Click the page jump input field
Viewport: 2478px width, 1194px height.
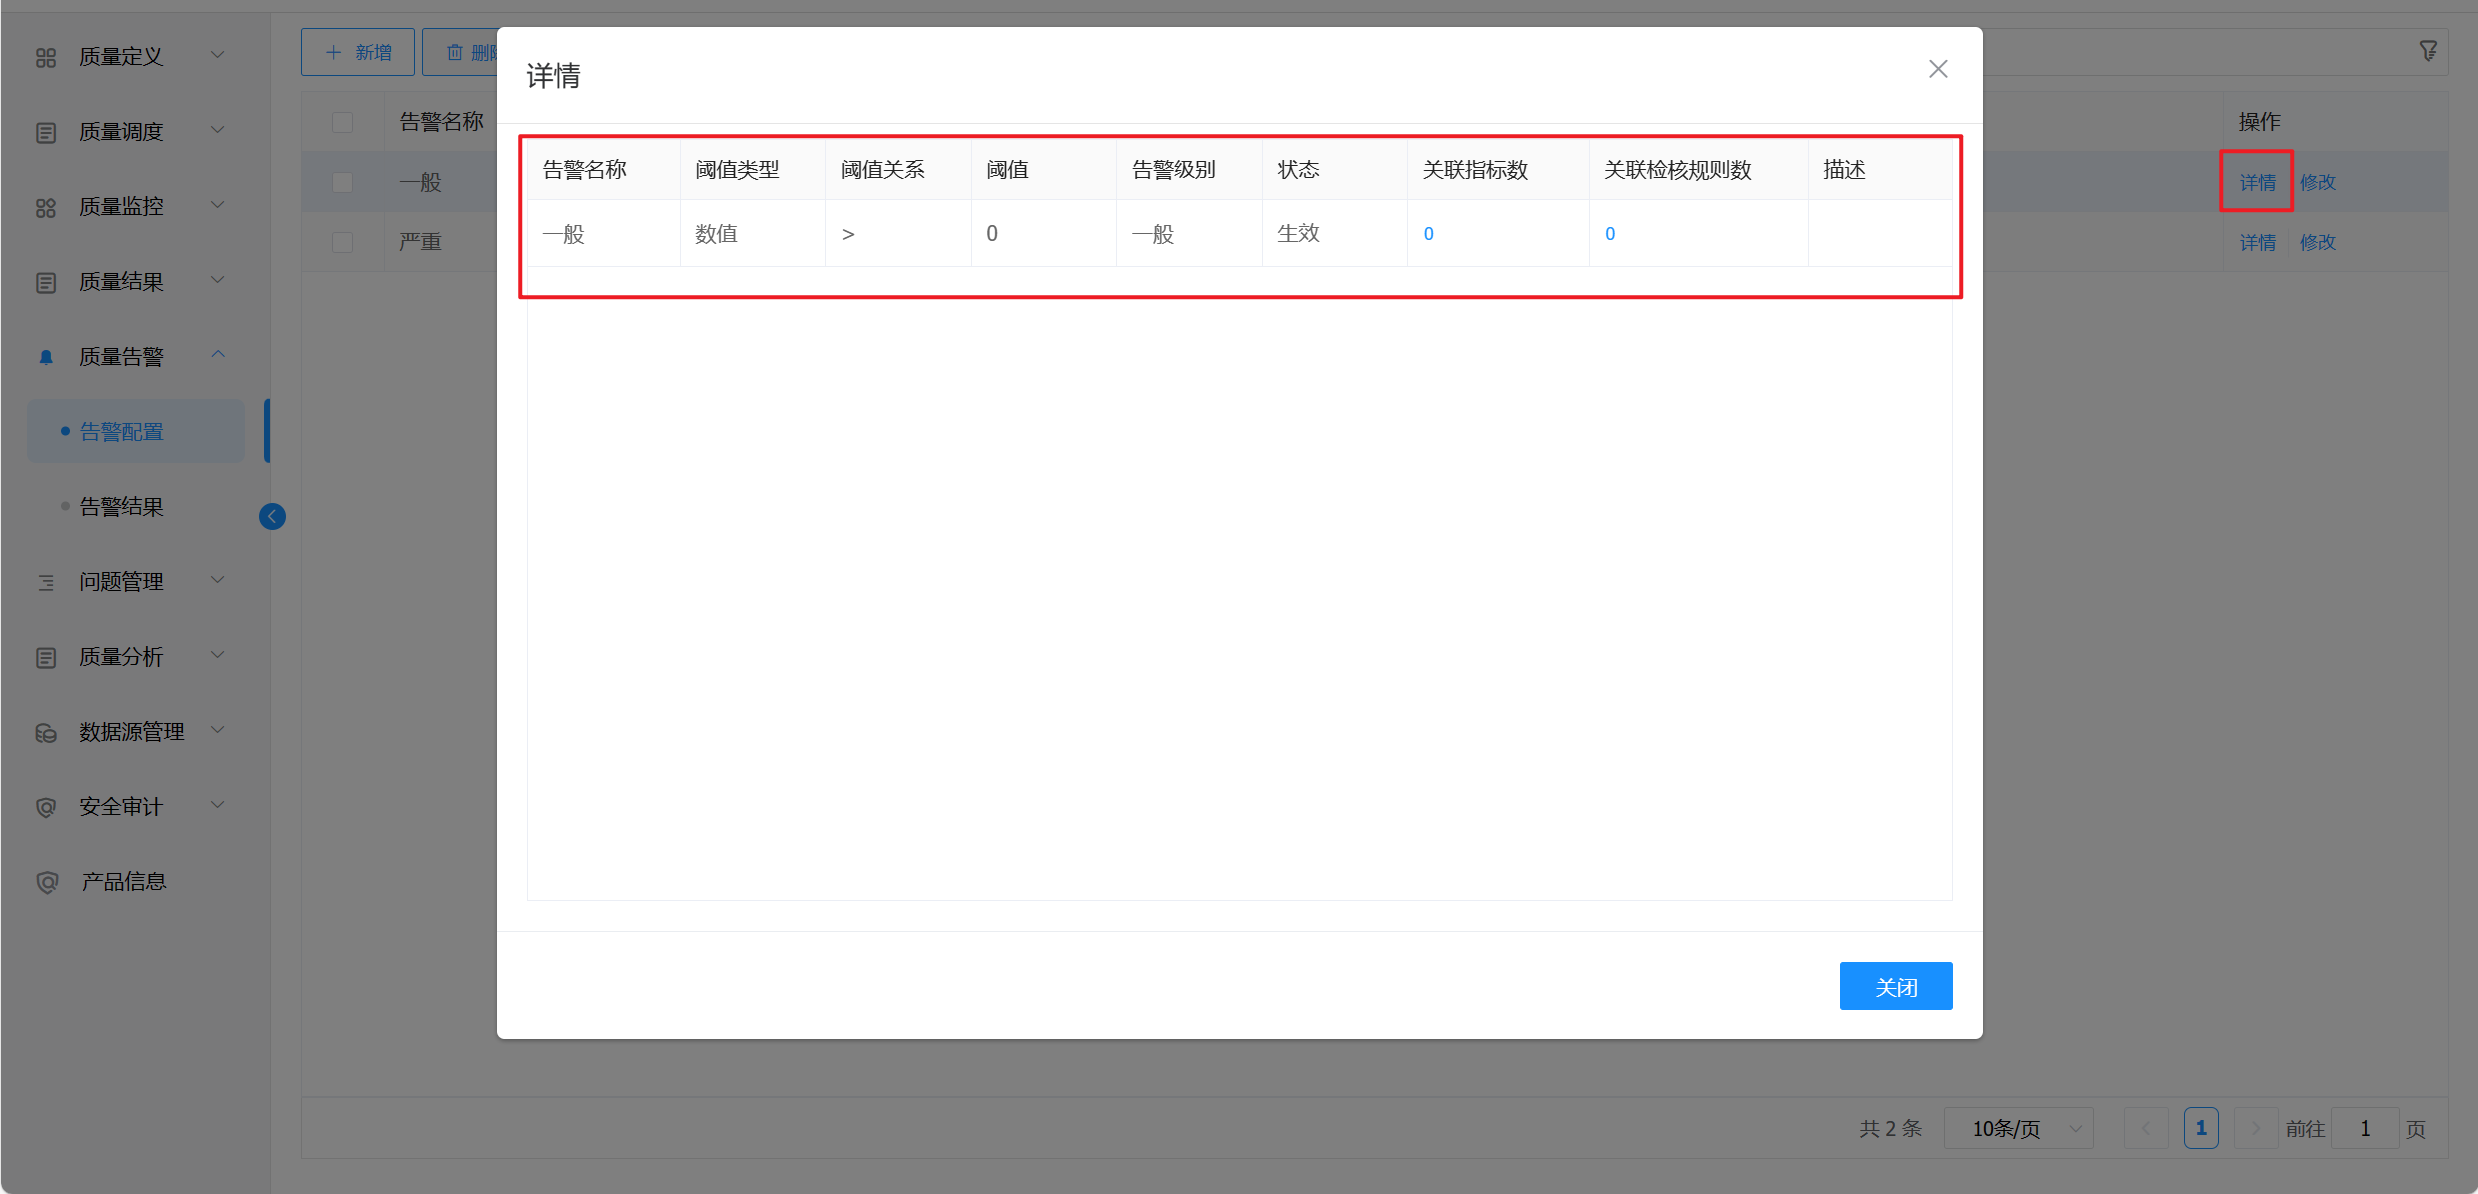[x=2364, y=1128]
